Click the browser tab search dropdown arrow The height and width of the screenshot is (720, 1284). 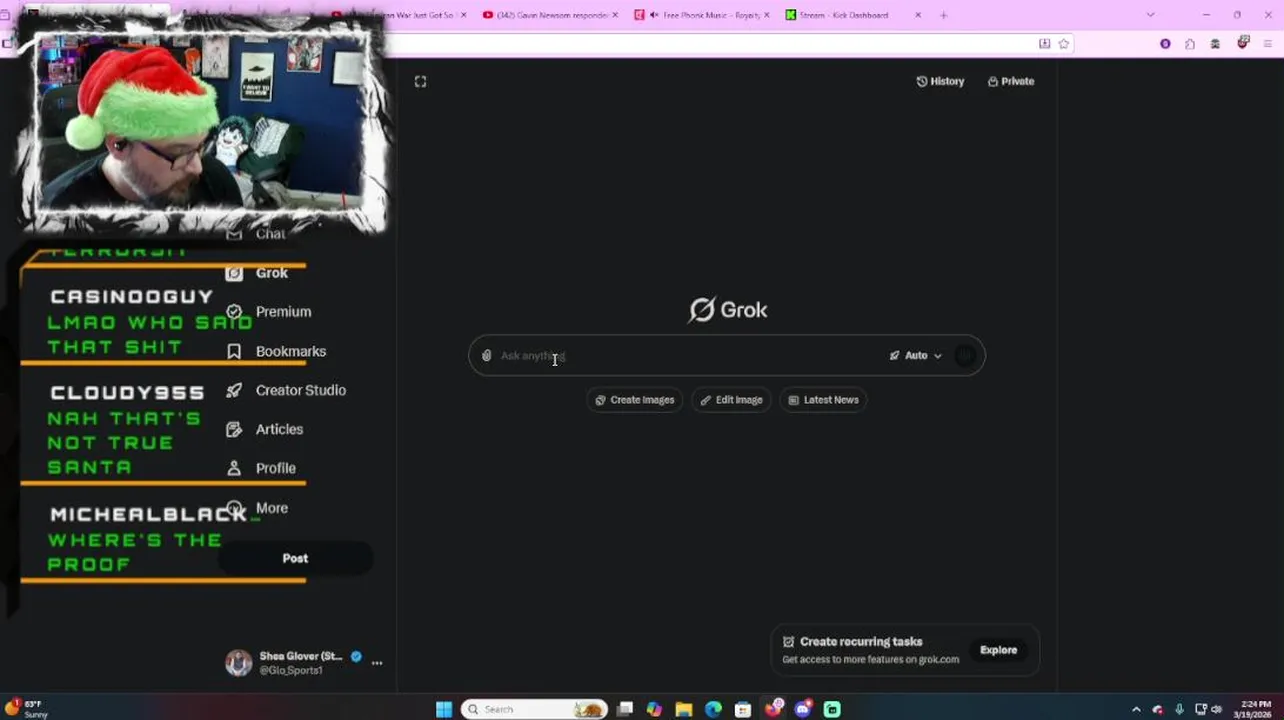pos(1150,15)
